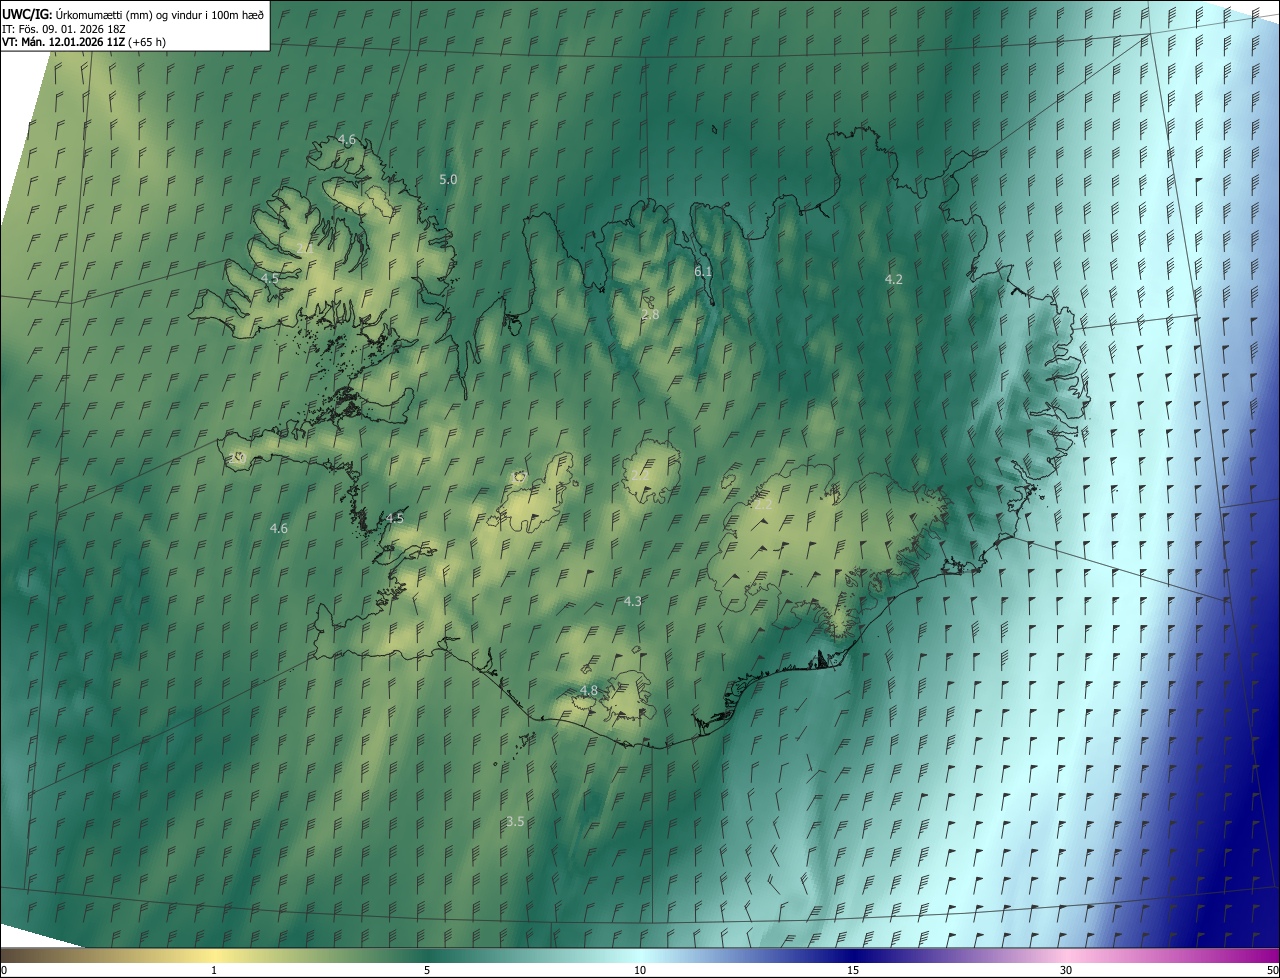Click the '5' tick label on the legend
Screen dimensions: 1280x978
pyautogui.click(x=427, y=970)
